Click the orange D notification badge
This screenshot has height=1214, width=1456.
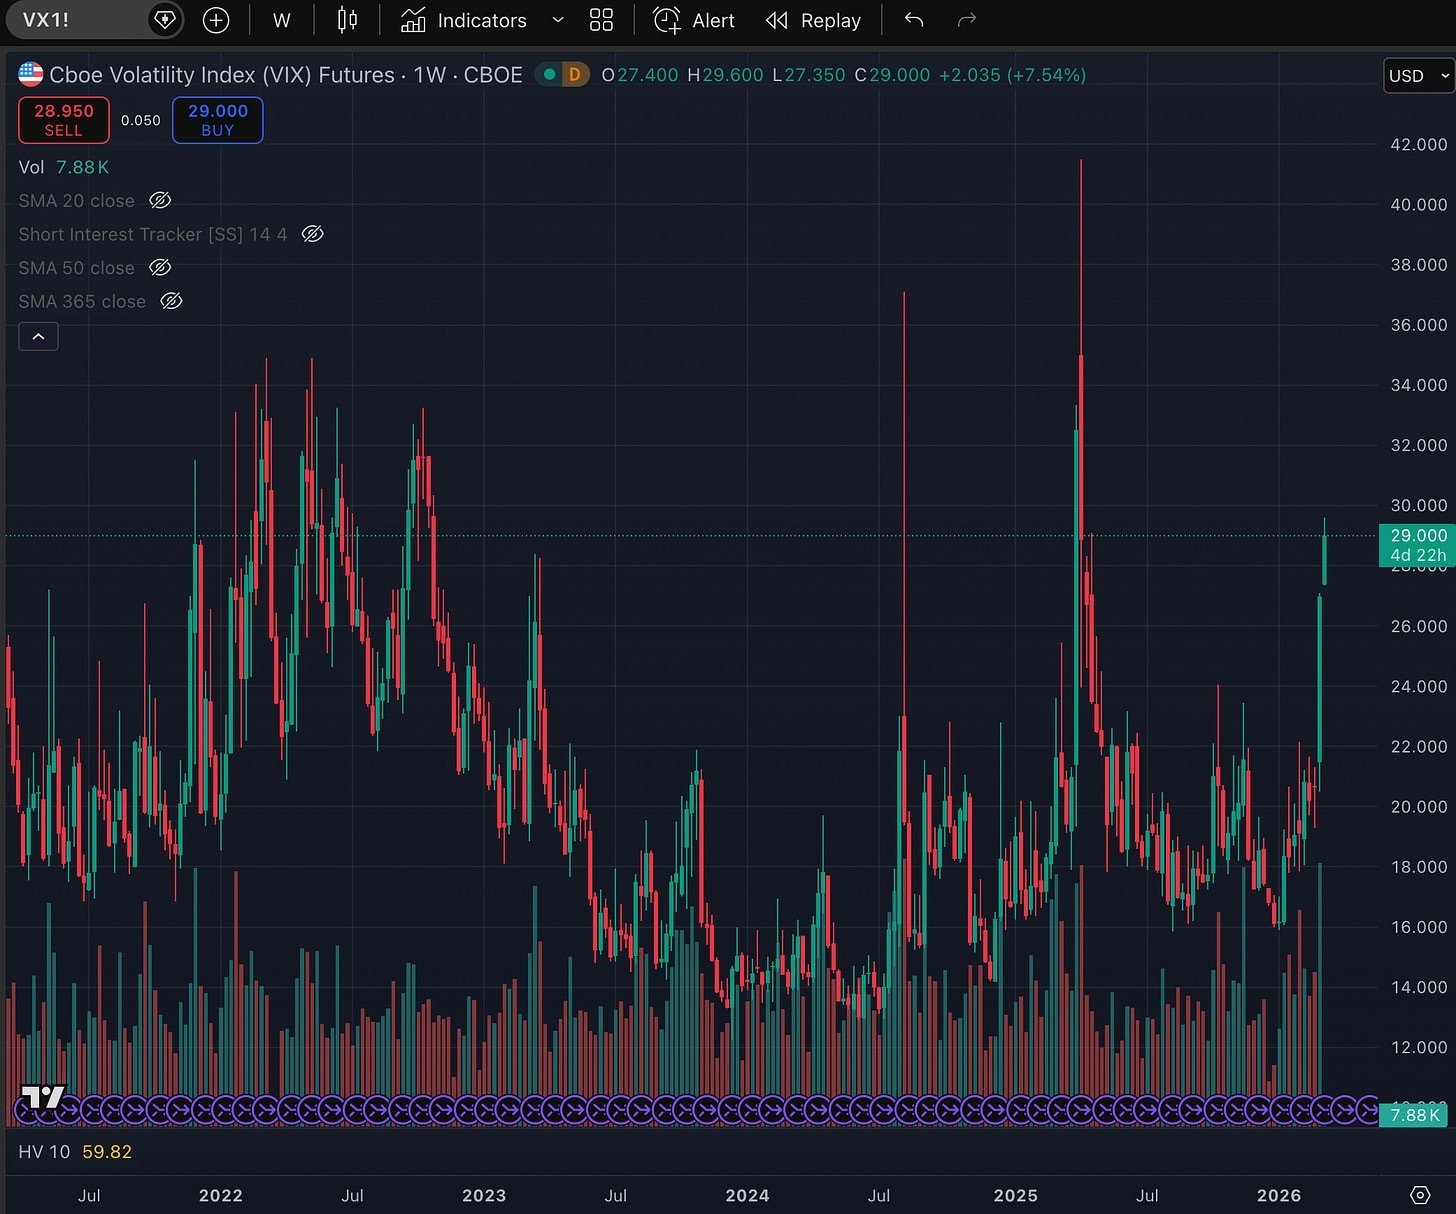[x=573, y=74]
